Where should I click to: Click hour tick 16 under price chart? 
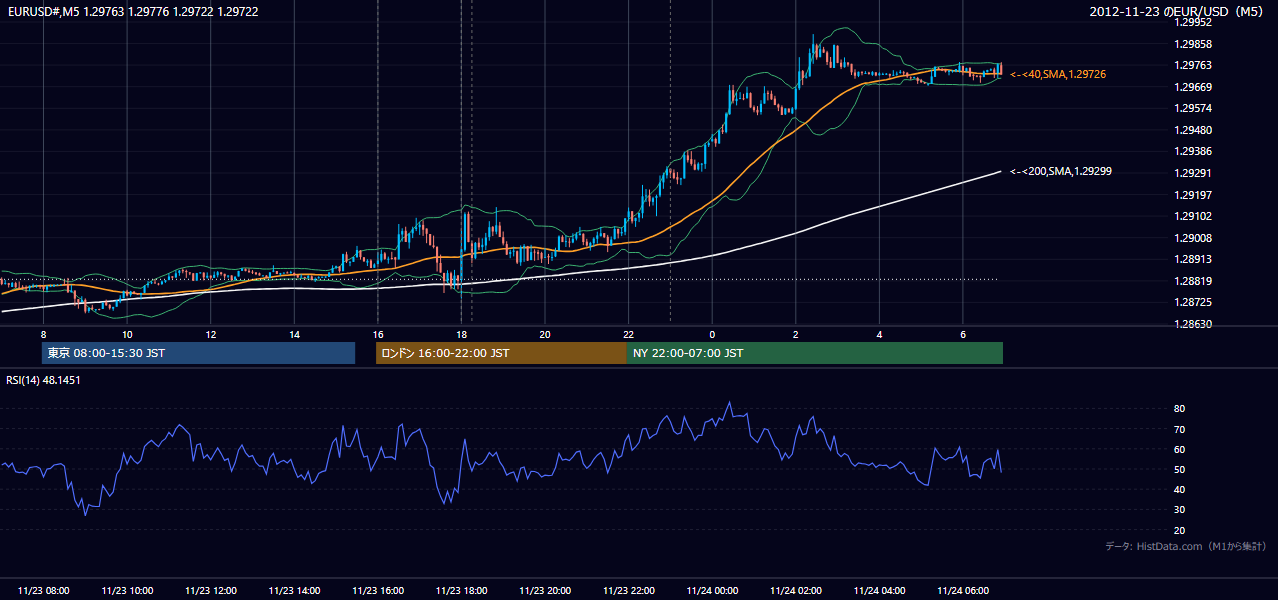378,334
